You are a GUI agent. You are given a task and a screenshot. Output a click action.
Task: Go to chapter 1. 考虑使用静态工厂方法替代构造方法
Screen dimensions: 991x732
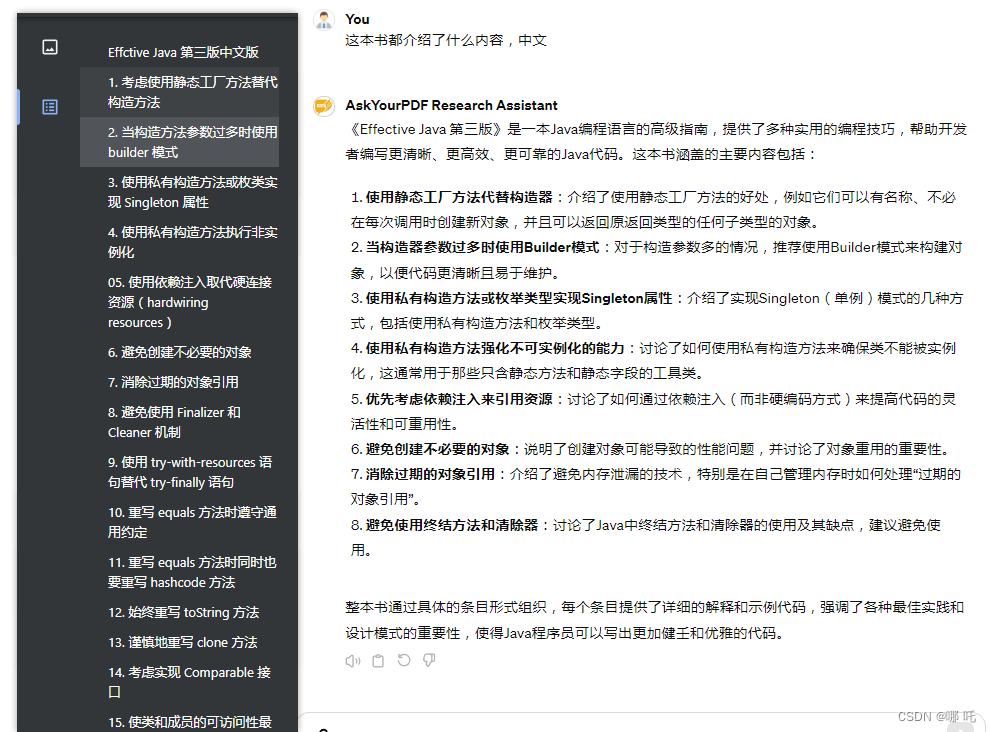pos(179,92)
